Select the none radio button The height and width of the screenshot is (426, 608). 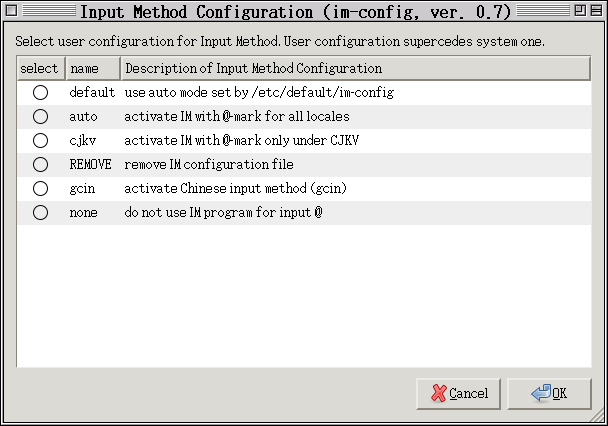[41, 212]
